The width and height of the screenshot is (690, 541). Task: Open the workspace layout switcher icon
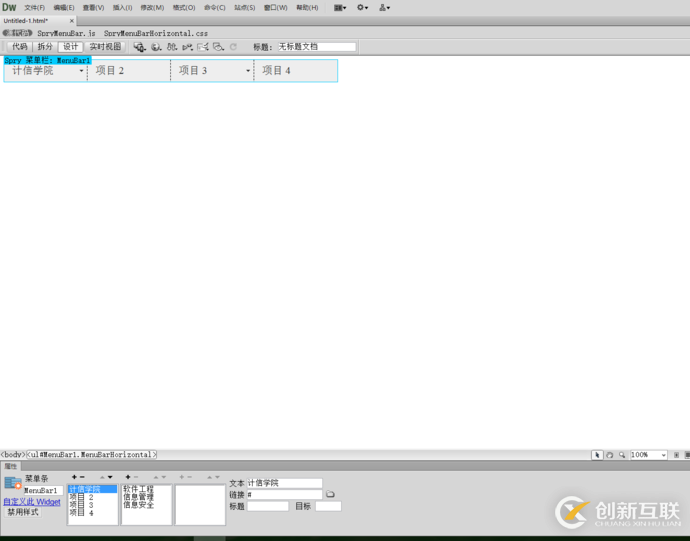(340, 7)
